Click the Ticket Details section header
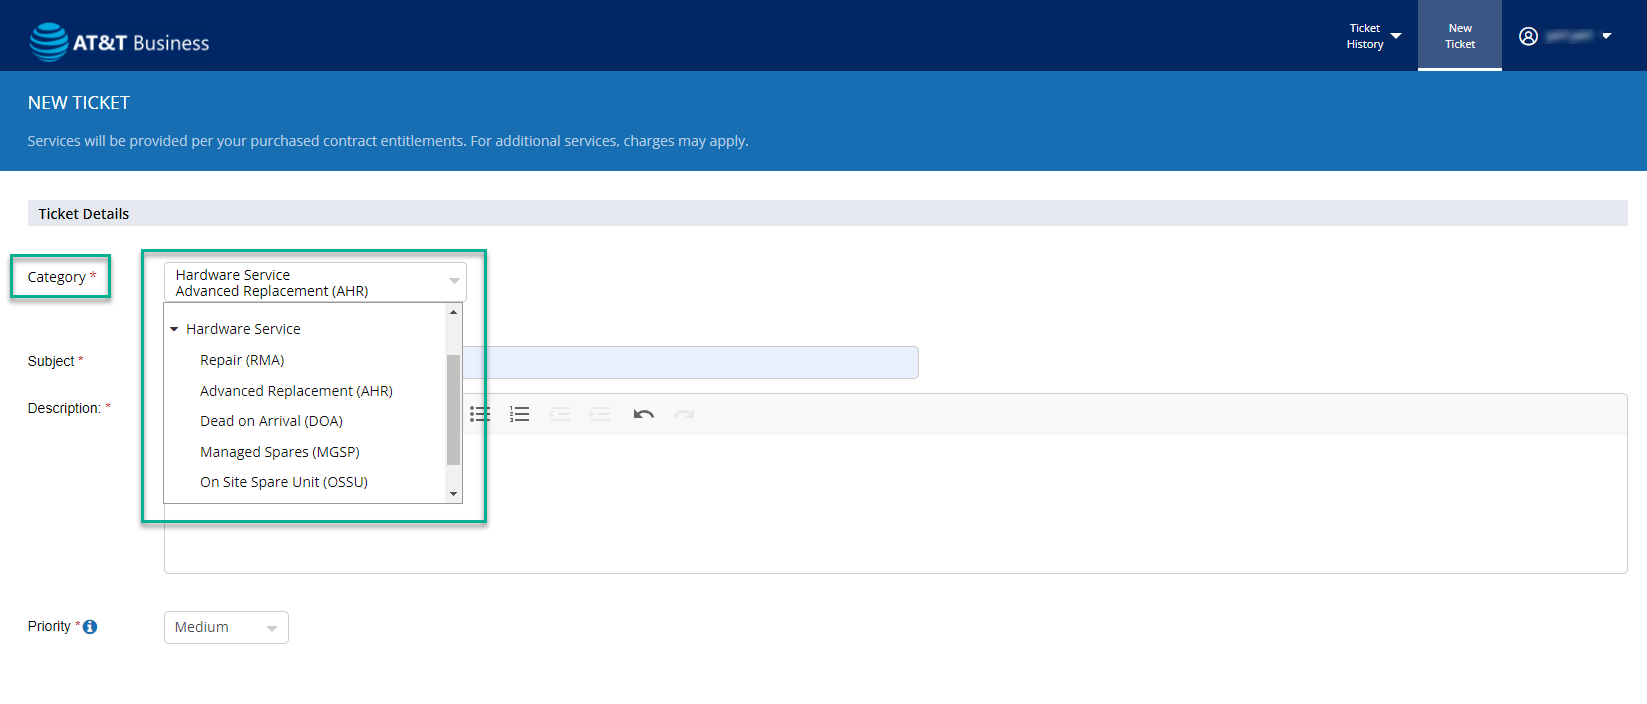The height and width of the screenshot is (704, 1647). (x=827, y=213)
